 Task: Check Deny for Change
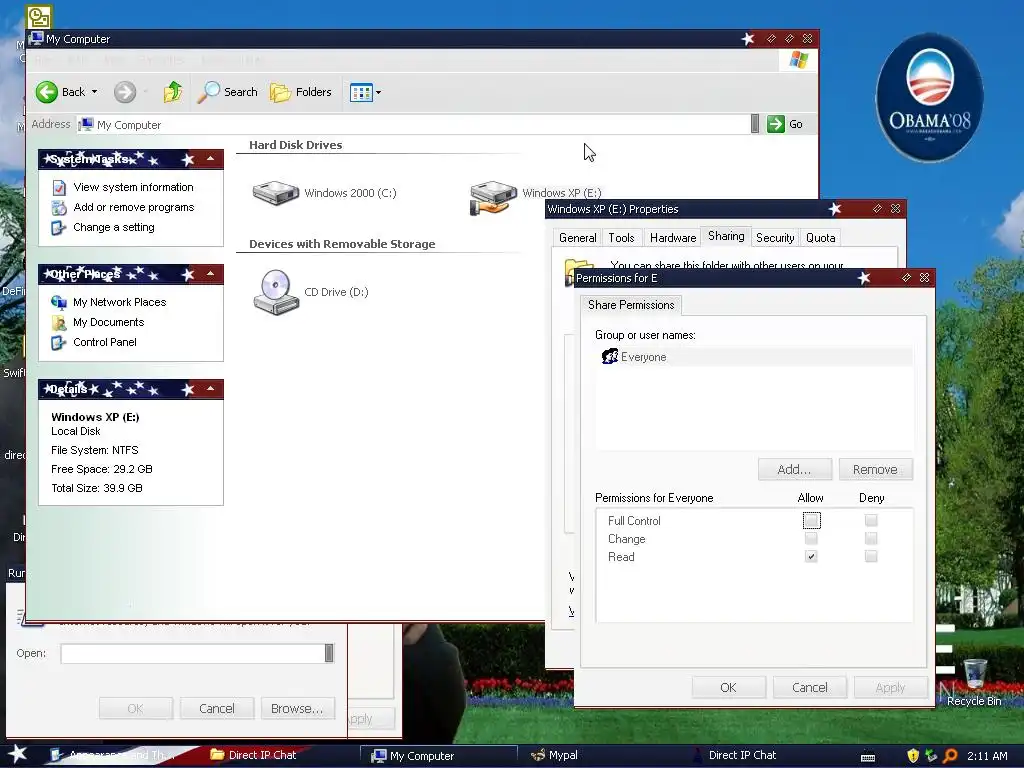(871, 539)
